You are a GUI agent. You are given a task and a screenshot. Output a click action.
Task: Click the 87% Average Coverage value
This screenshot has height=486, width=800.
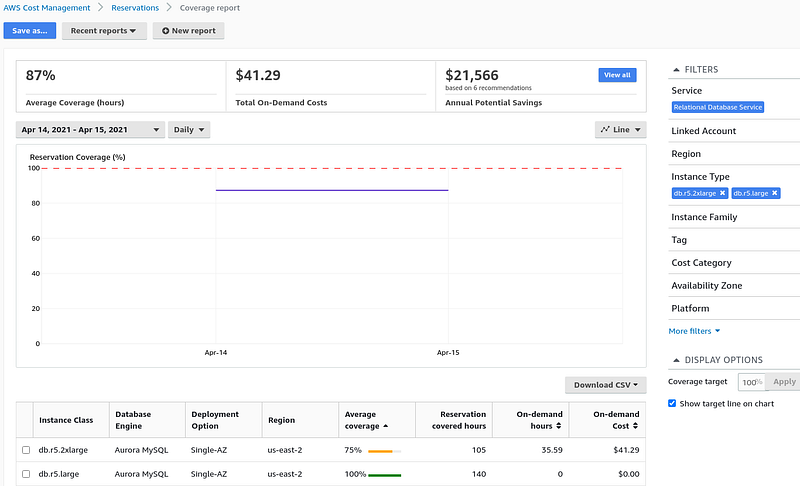point(40,75)
